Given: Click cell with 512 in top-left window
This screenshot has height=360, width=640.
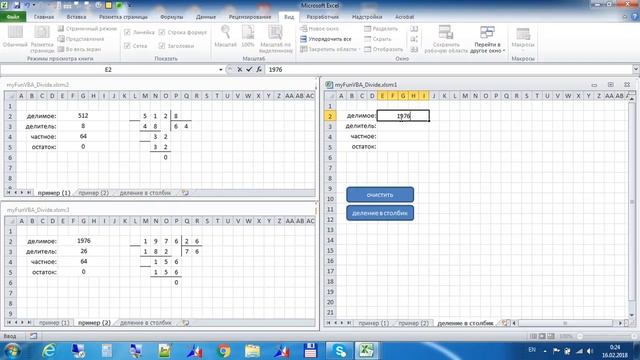Looking at the screenshot, I should (x=83, y=116).
